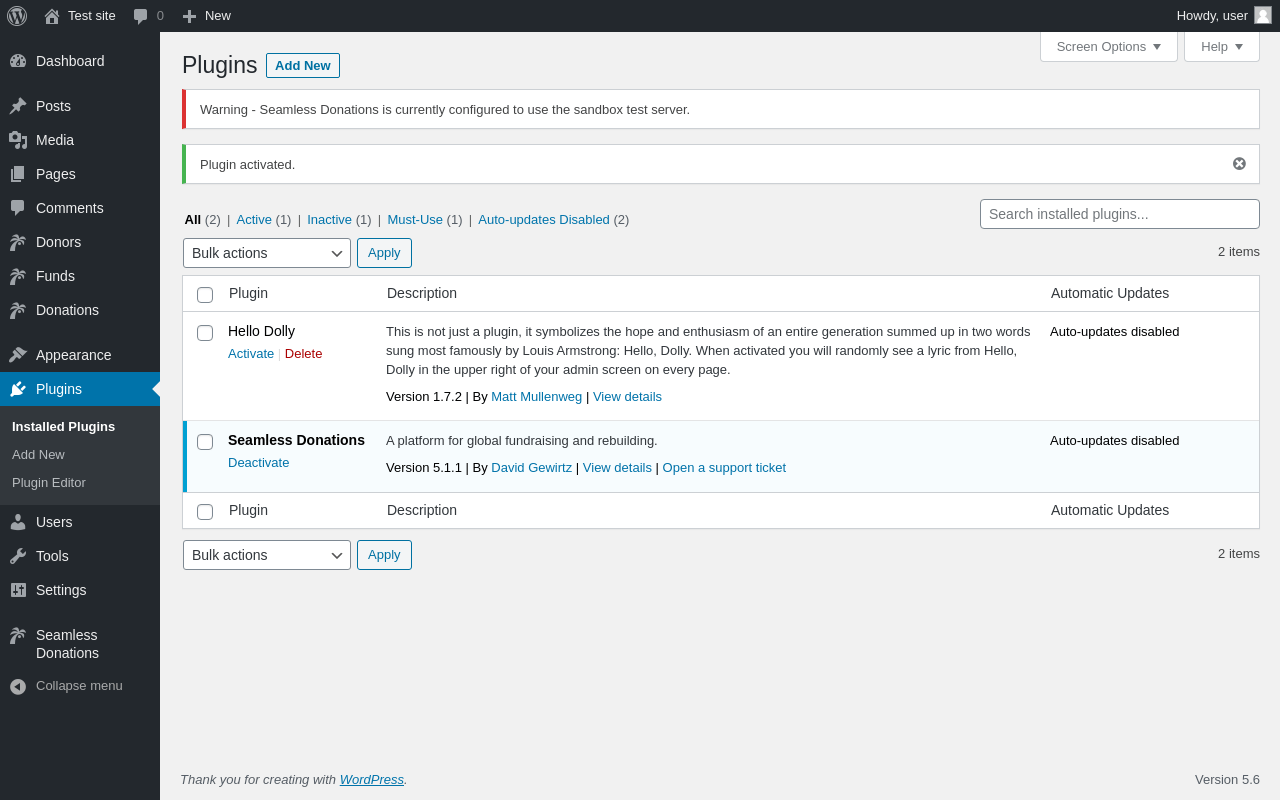Viewport: 1280px width, 800px height.
Task: Click the Add New button beside Plugins
Action: pyautogui.click(x=303, y=65)
